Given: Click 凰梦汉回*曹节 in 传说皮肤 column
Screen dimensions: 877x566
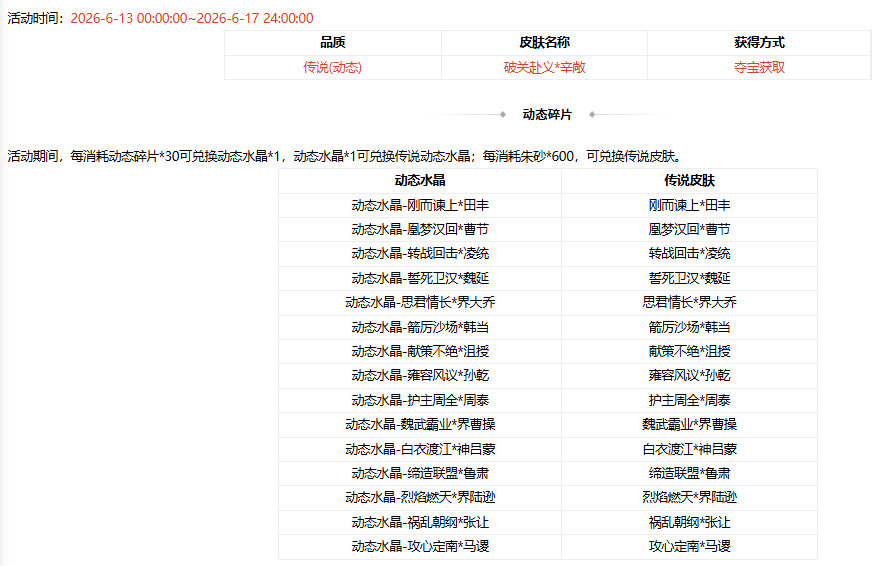Looking at the screenshot, I should point(689,229).
